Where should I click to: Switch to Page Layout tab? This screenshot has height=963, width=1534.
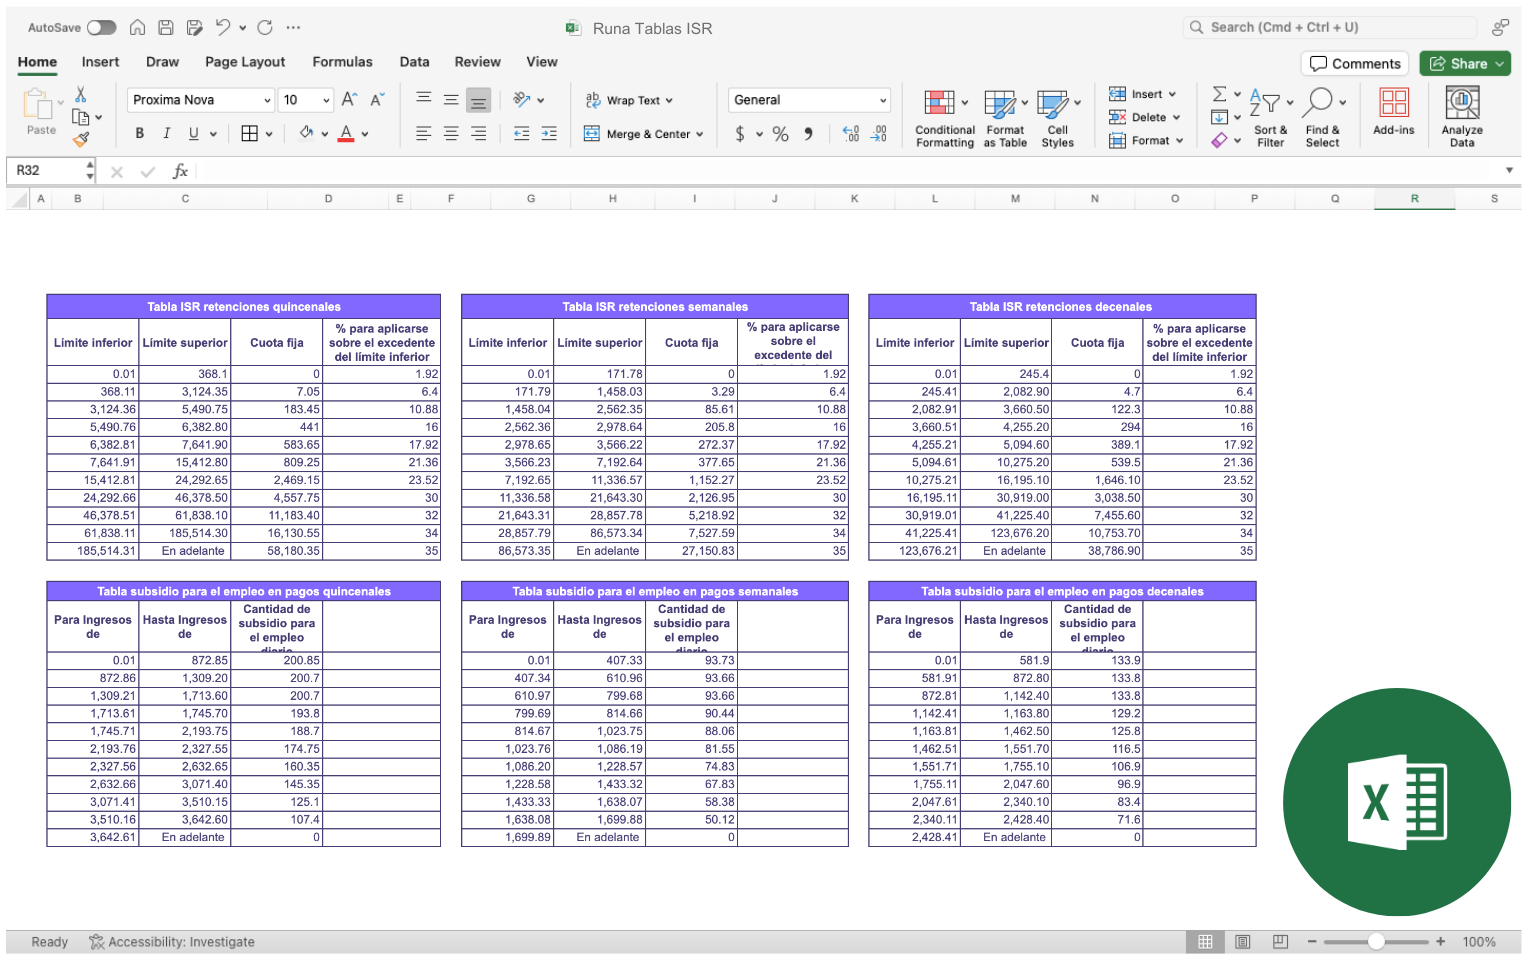pyautogui.click(x=245, y=62)
